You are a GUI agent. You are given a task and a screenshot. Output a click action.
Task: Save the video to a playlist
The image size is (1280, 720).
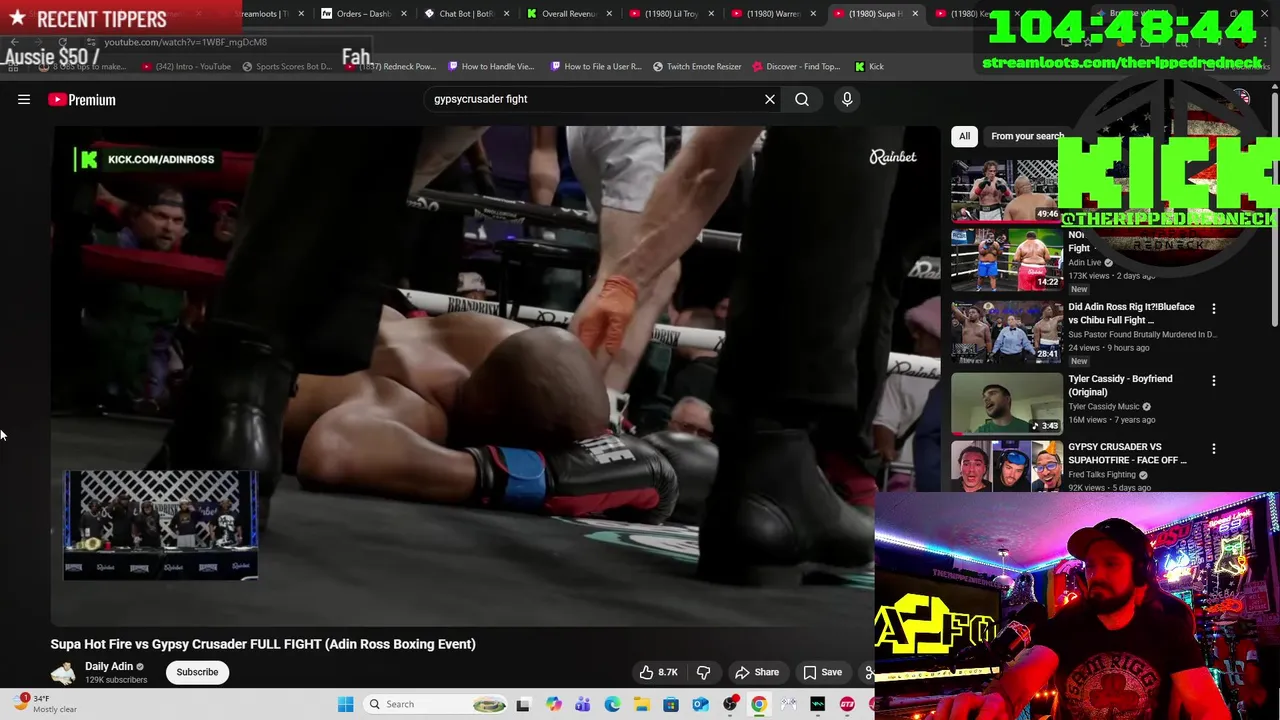pyautogui.click(x=822, y=672)
